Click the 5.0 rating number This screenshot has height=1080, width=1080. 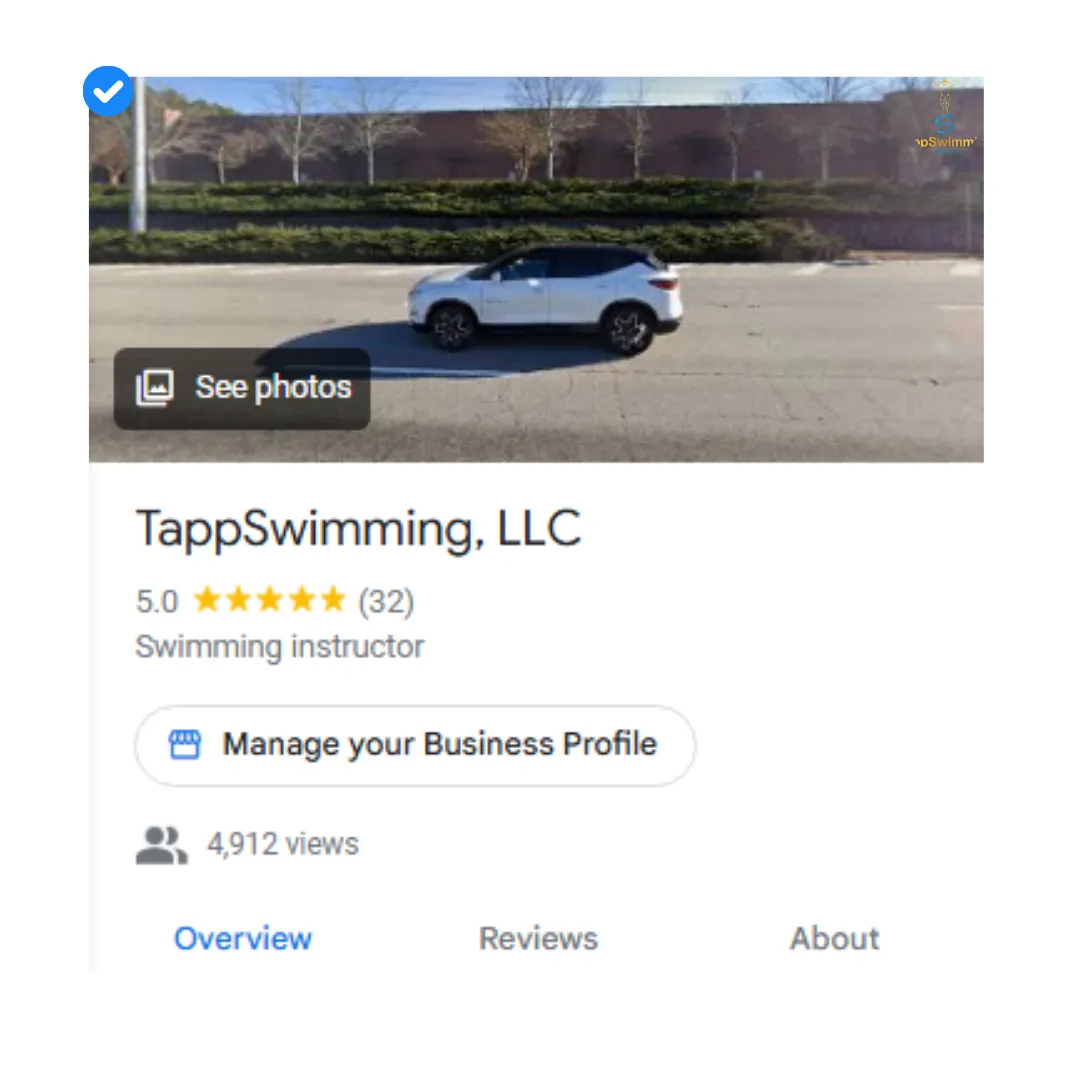[157, 602]
